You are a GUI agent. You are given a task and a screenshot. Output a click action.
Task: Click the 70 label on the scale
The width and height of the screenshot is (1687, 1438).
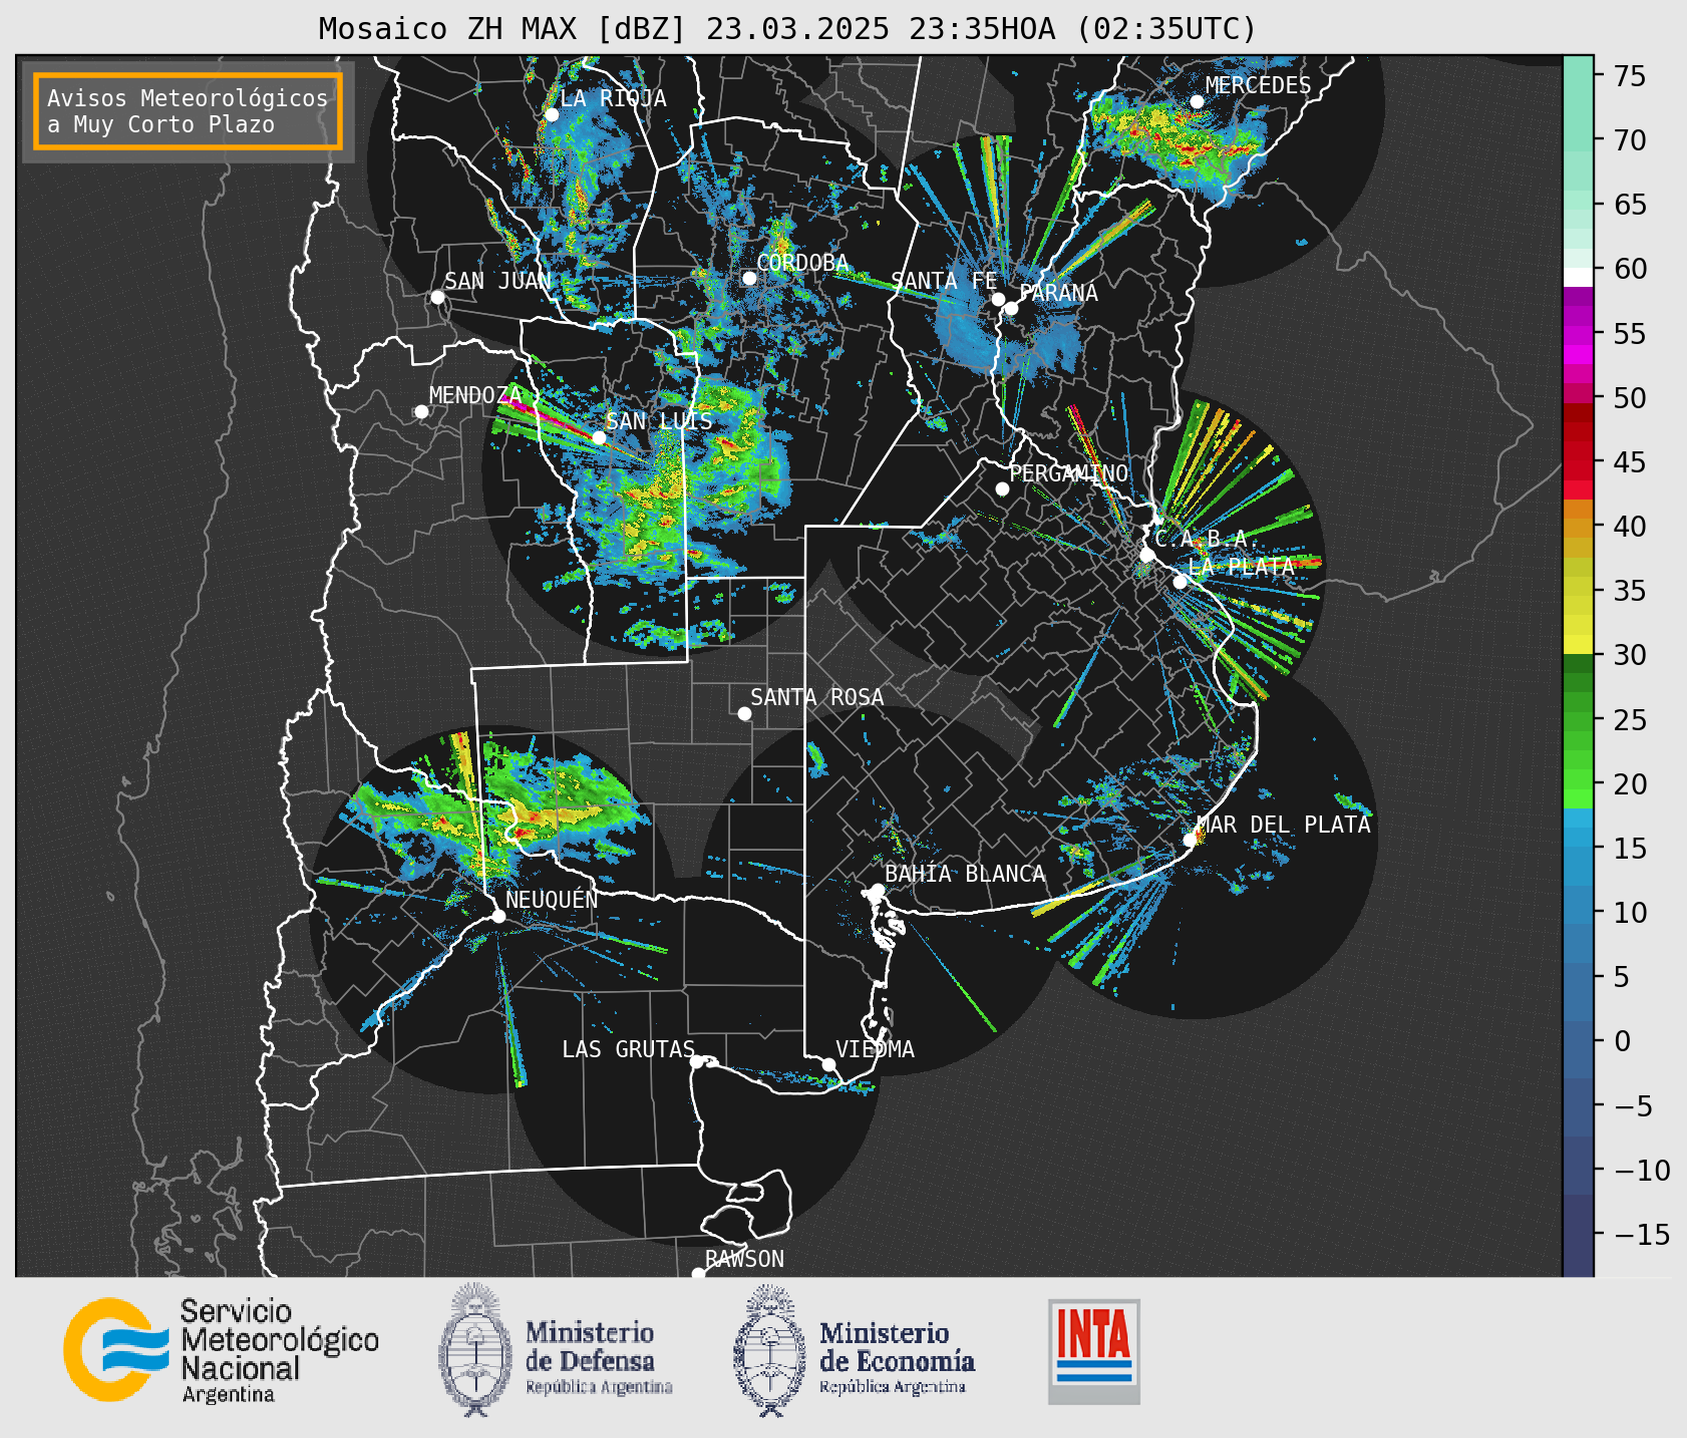[x=1631, y=140]
